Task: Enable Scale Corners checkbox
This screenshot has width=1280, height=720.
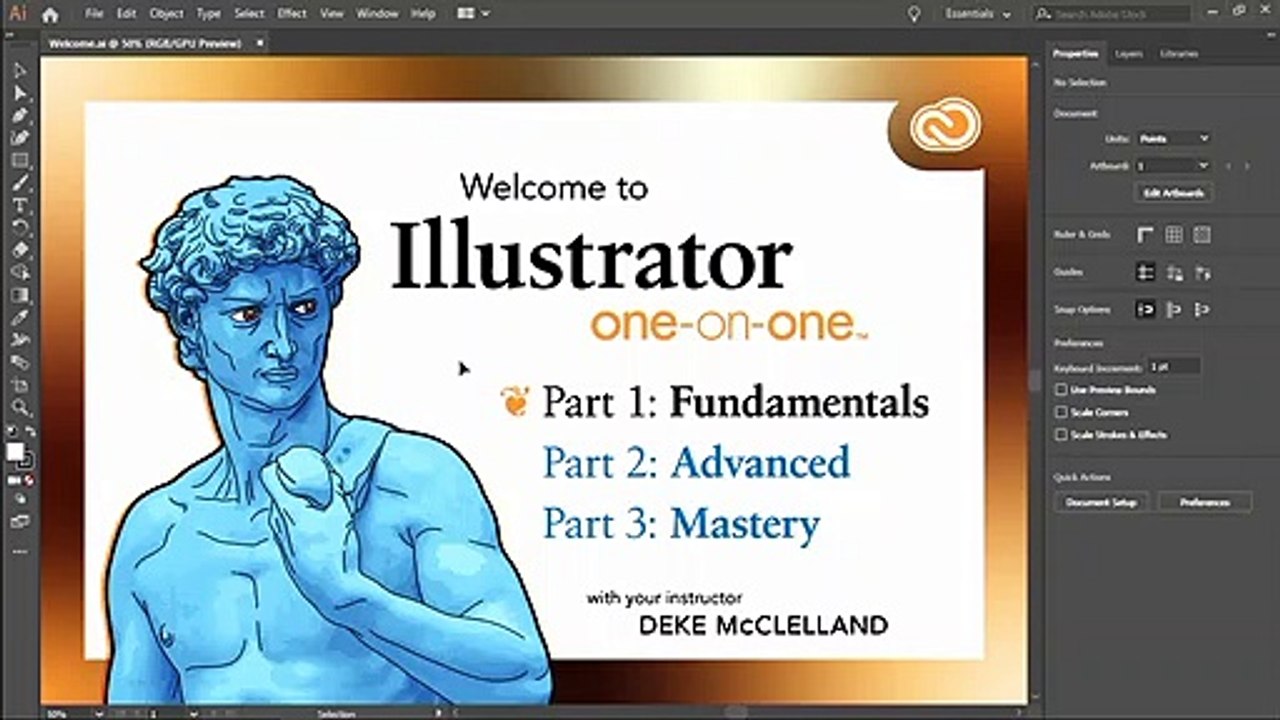Action: pyautogui.click(x=1061, y=412)
